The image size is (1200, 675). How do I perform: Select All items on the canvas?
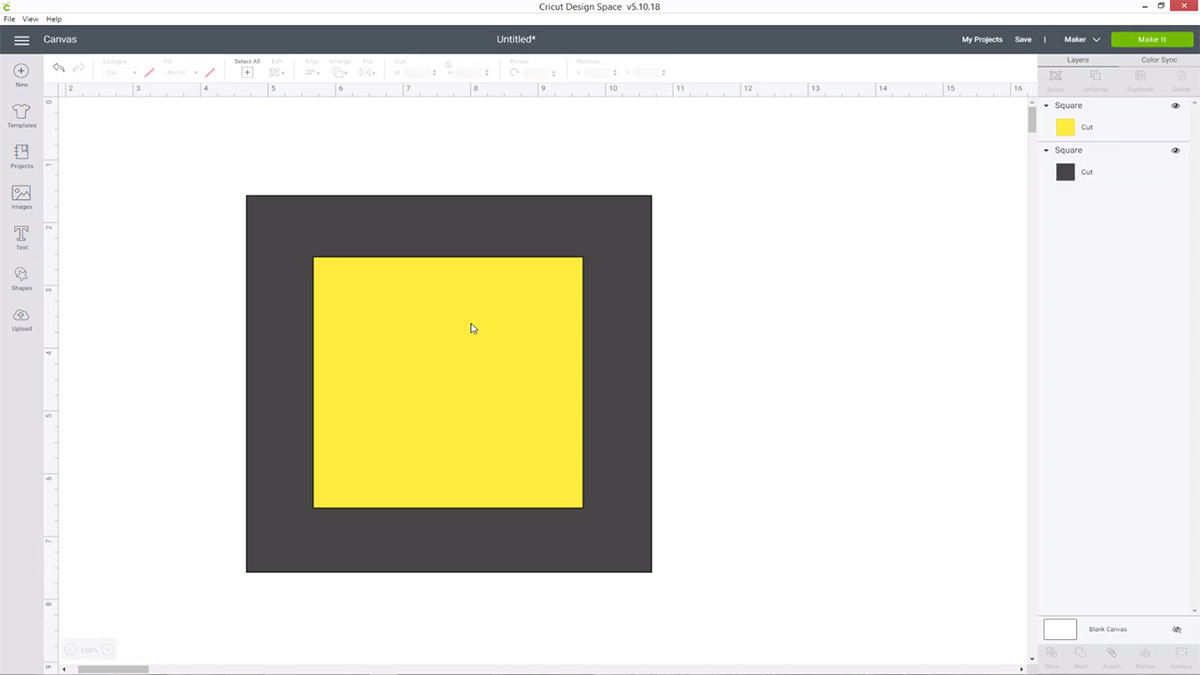click(245, 71)
